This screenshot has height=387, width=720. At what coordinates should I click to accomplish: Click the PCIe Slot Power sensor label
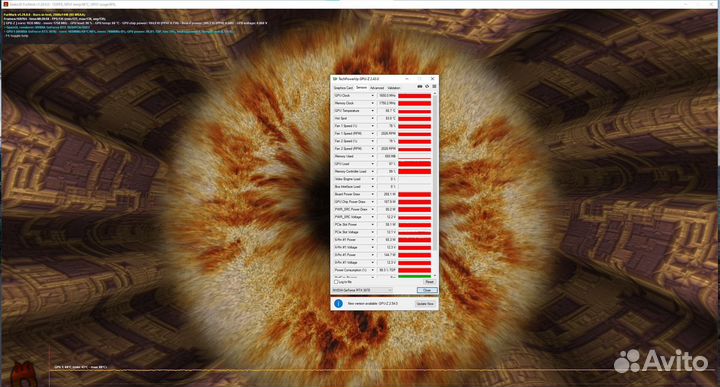[346, 224]
